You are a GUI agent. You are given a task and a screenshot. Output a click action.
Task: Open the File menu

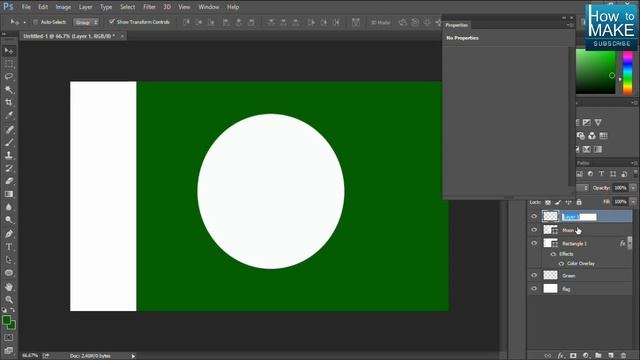26,7
